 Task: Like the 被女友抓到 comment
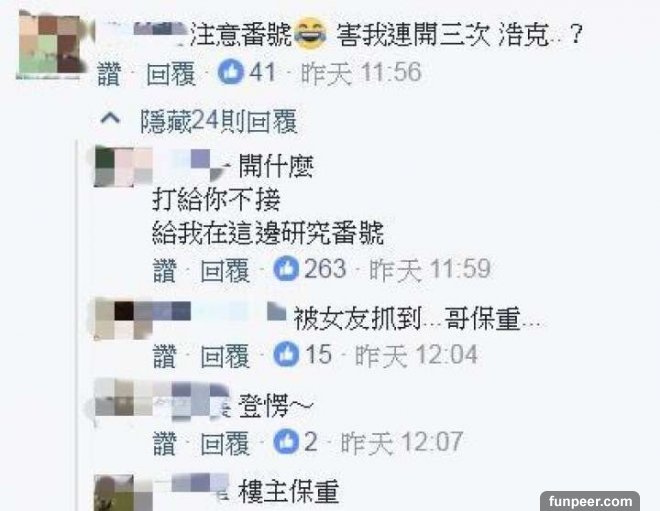(164, 356)
